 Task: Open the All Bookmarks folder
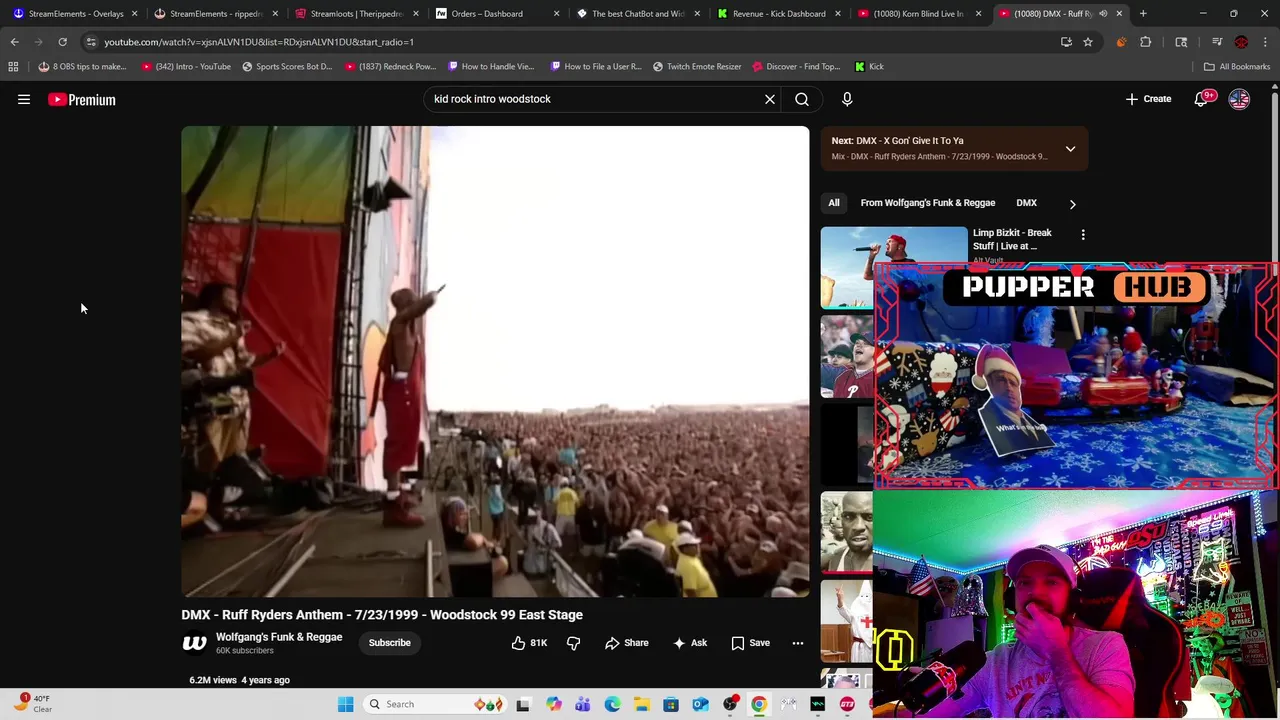point(1237,66)
